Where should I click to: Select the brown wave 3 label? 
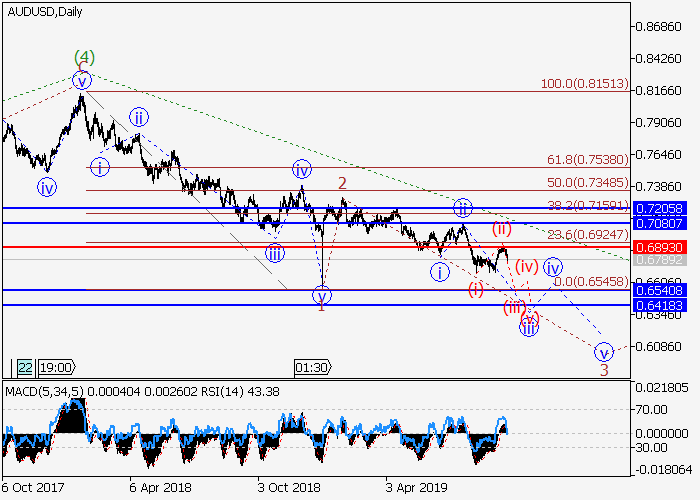tap(604, 371)
